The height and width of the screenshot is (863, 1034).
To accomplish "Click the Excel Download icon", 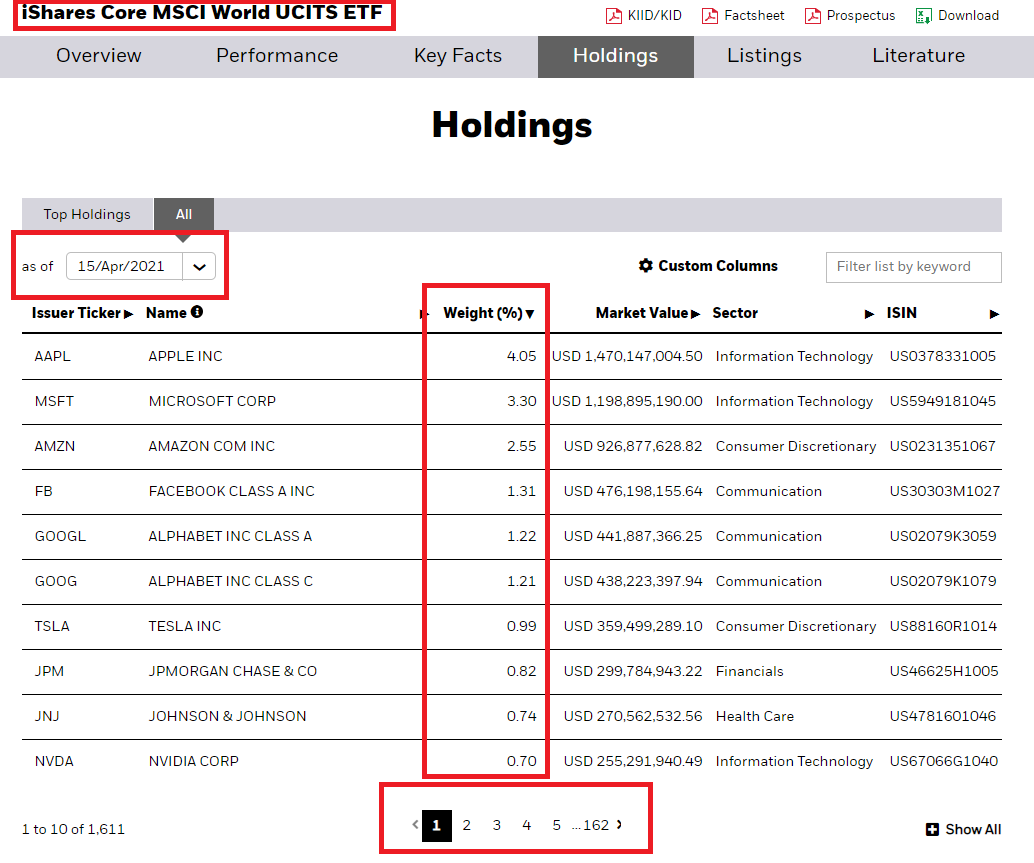I will (x=923, y=16).
